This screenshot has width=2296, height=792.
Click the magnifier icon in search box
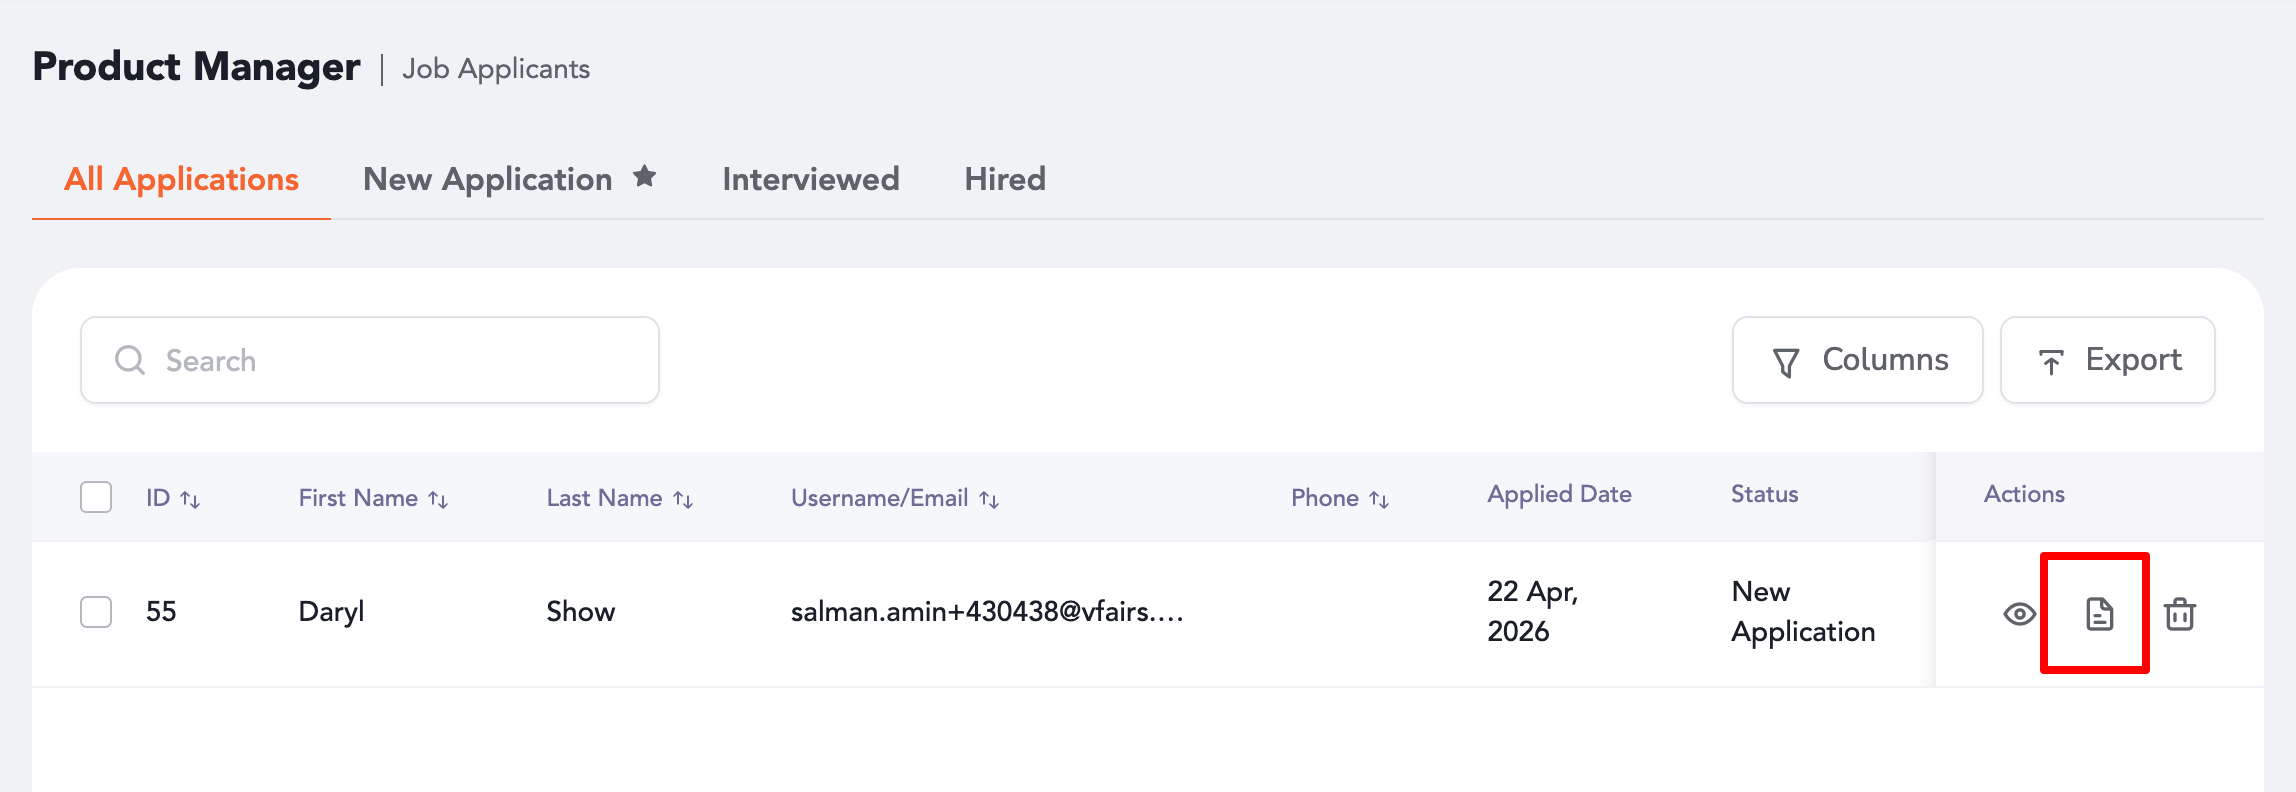tap(130, 360)
